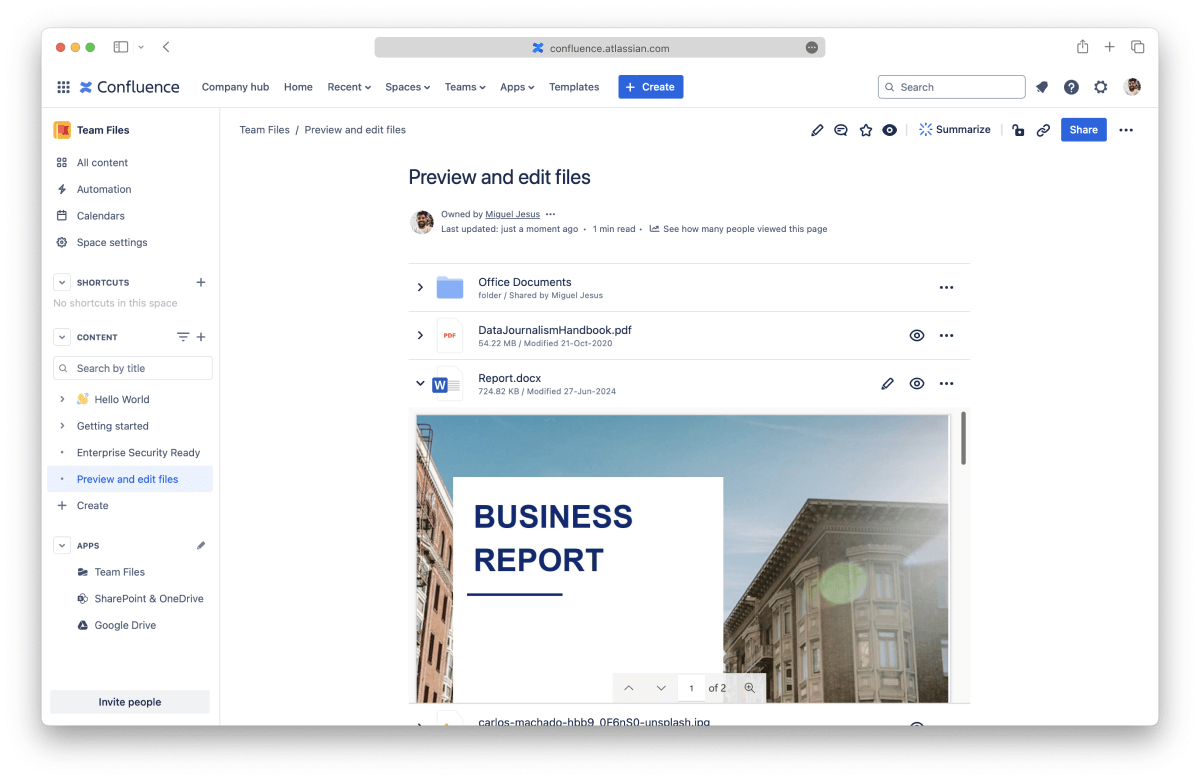Open Google Drive app

pyautogui.click(x=125, y=625)
